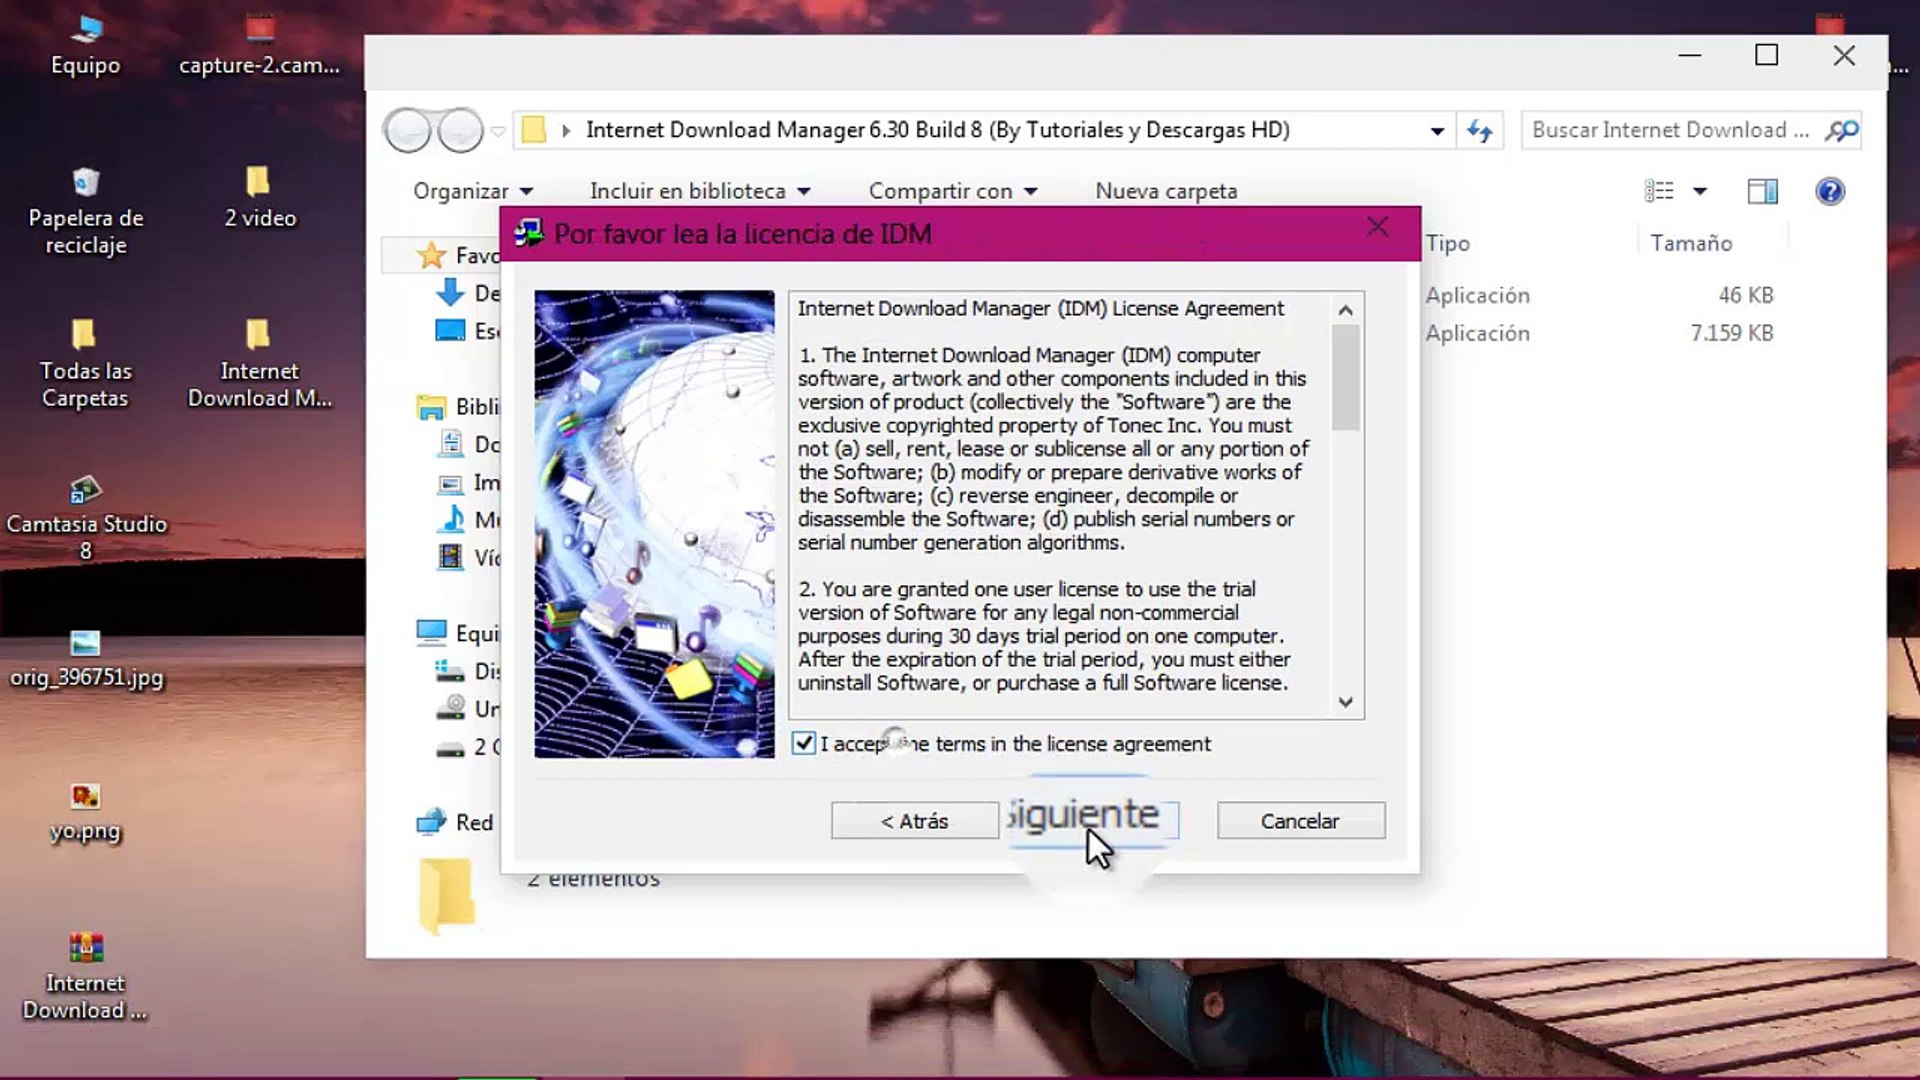Toggle the preview pane icon
1920x1080 pixels.
click(x=1762, y=191)
